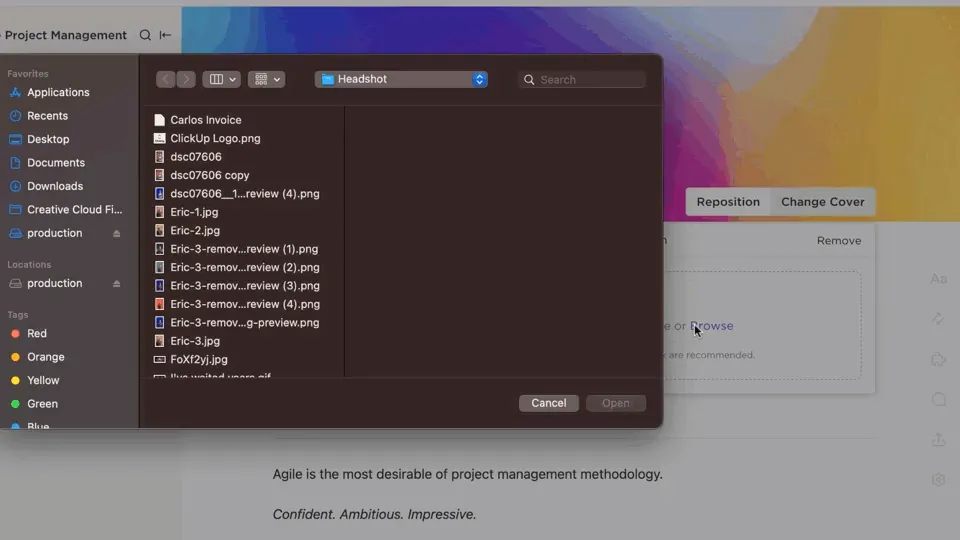This screenshot has height=540, width=960.
Task: Click the Change Cover button
Action: 822,201
